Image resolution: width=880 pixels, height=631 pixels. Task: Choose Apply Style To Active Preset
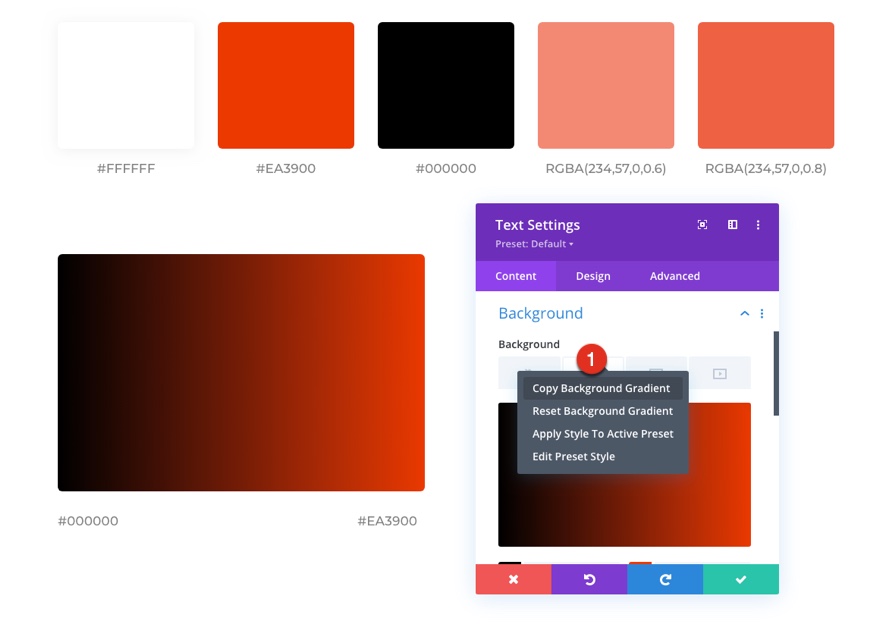602,433
